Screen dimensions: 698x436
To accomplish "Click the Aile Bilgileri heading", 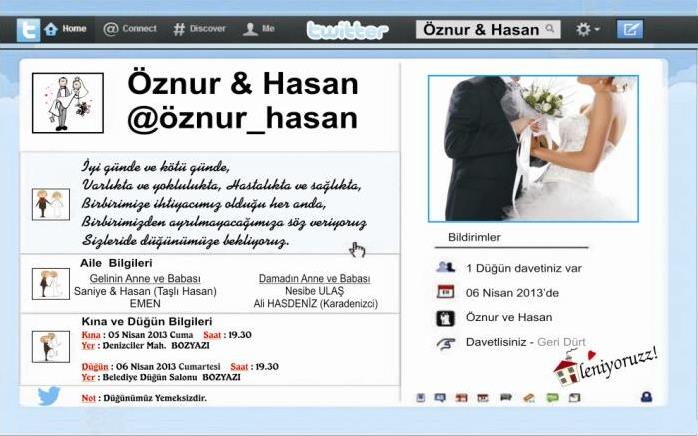I will (x=116, y=263).
